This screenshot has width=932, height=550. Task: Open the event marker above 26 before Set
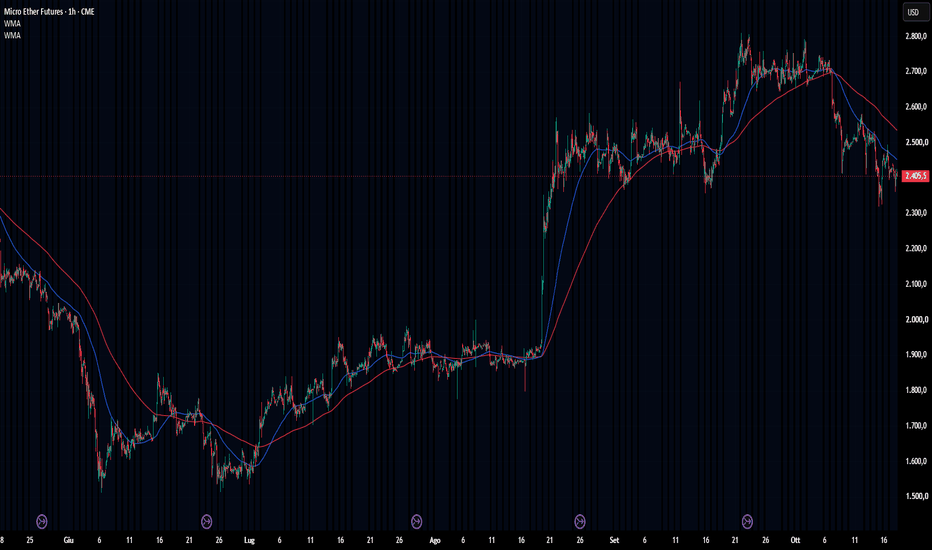[580, 521]
